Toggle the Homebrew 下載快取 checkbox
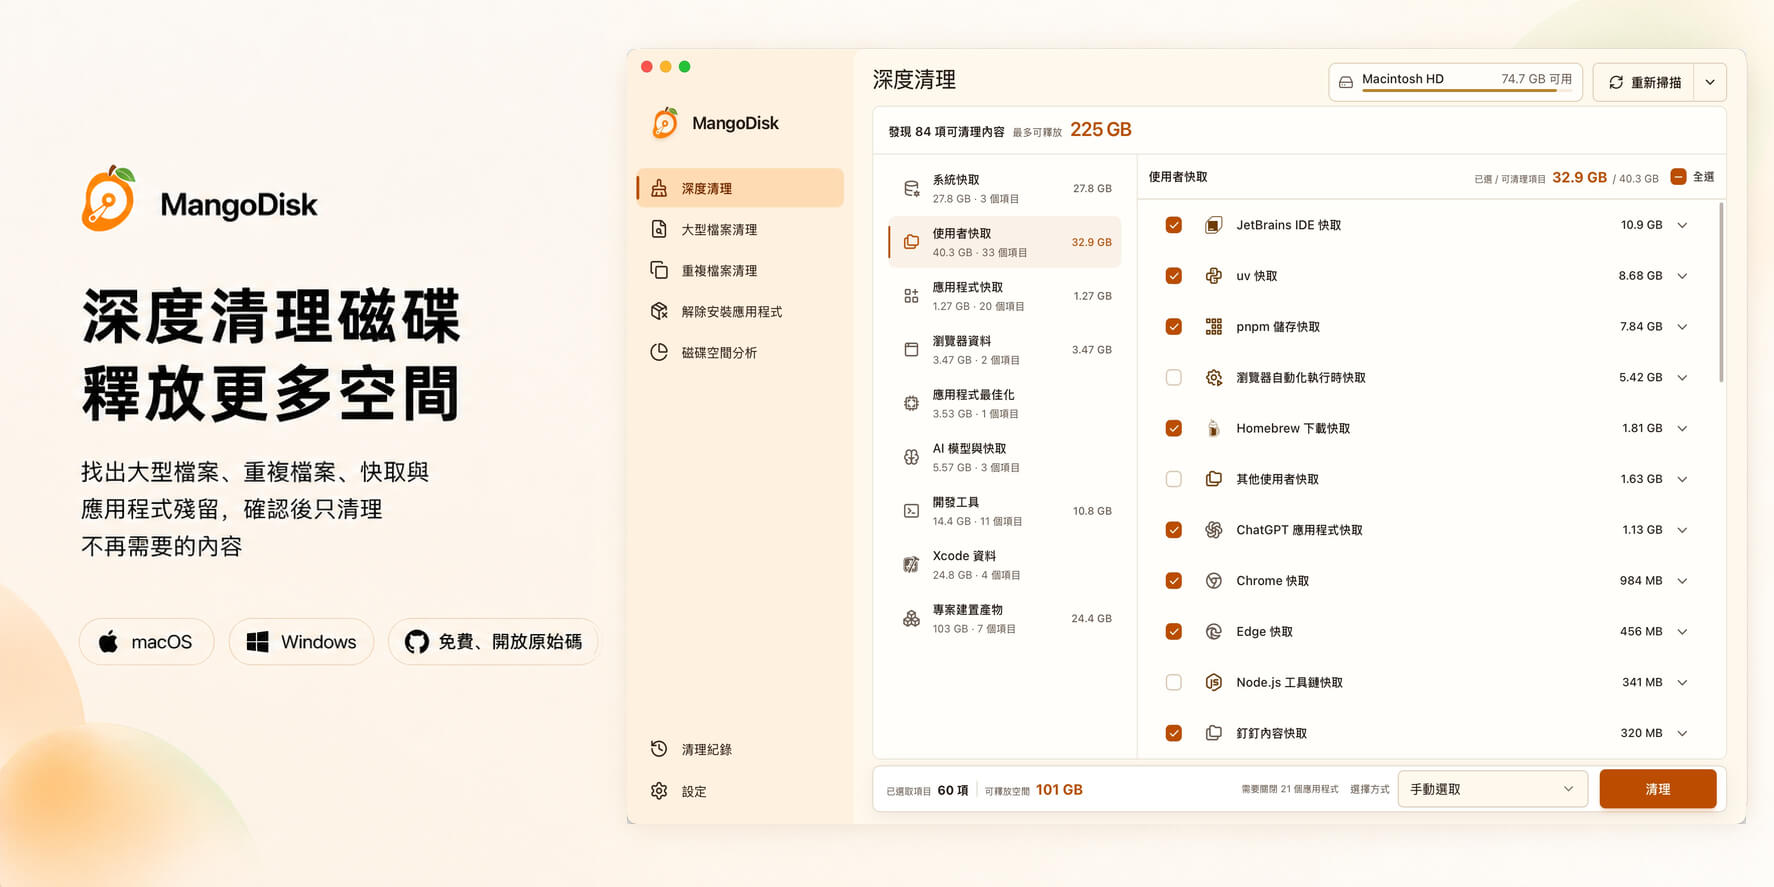Image resolution: width=1774 pixels, height=887 pixels. [1174, 428]
